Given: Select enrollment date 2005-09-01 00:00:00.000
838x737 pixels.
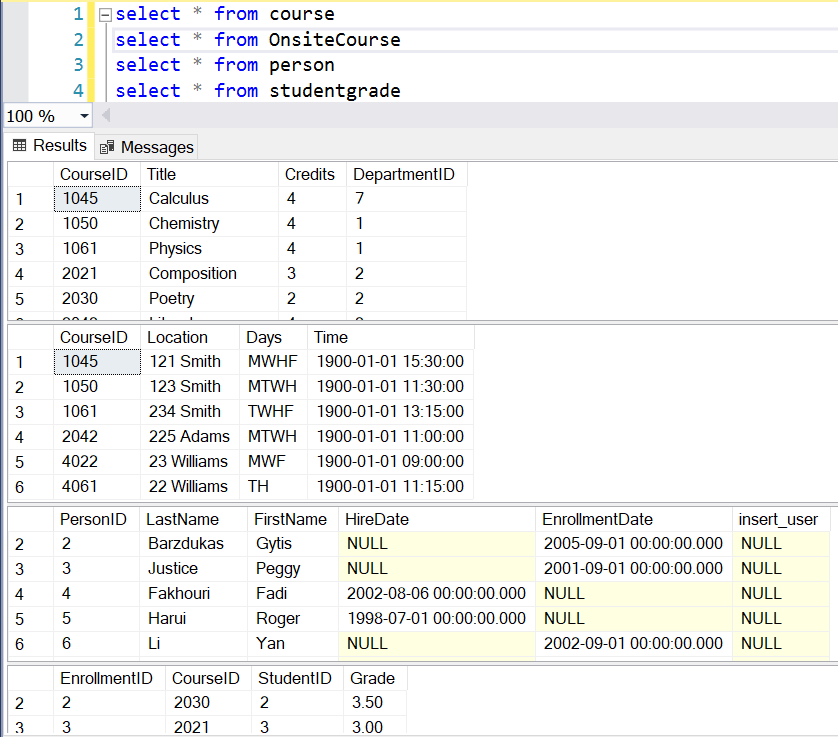Looking at the screenshot, I should point(633,544).
